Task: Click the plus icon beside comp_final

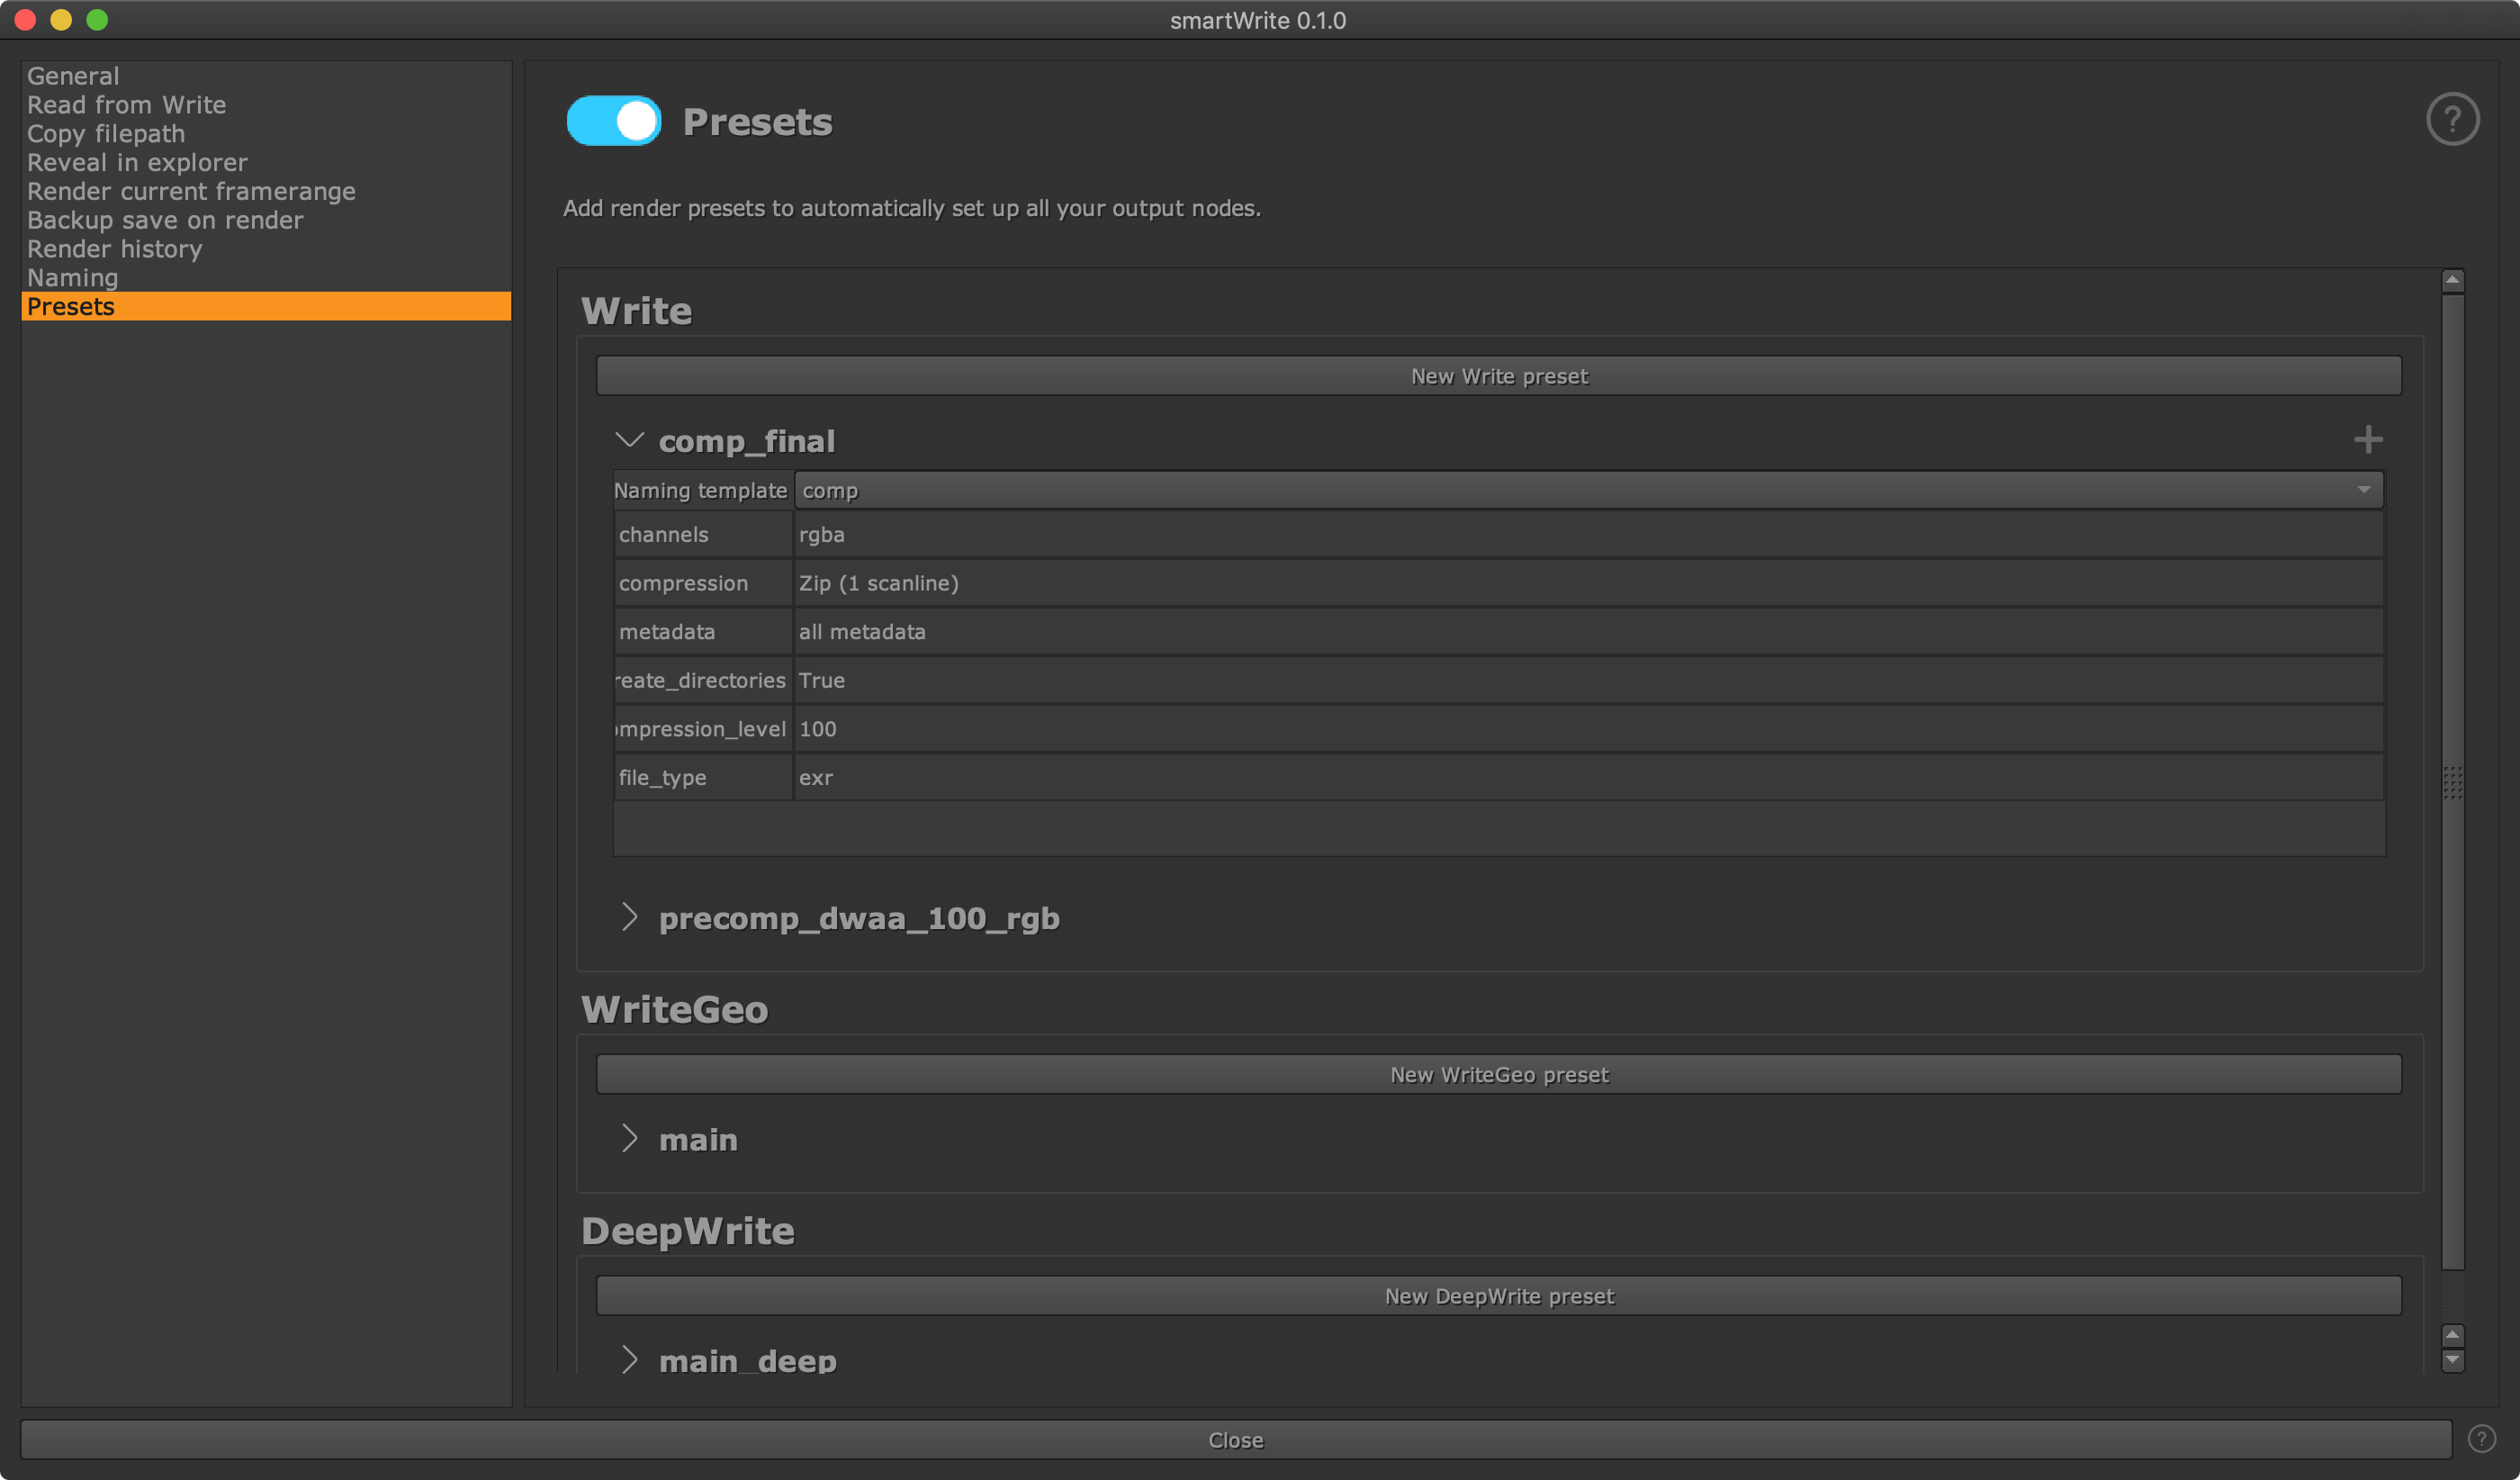Action: (x=2367, y=439)
